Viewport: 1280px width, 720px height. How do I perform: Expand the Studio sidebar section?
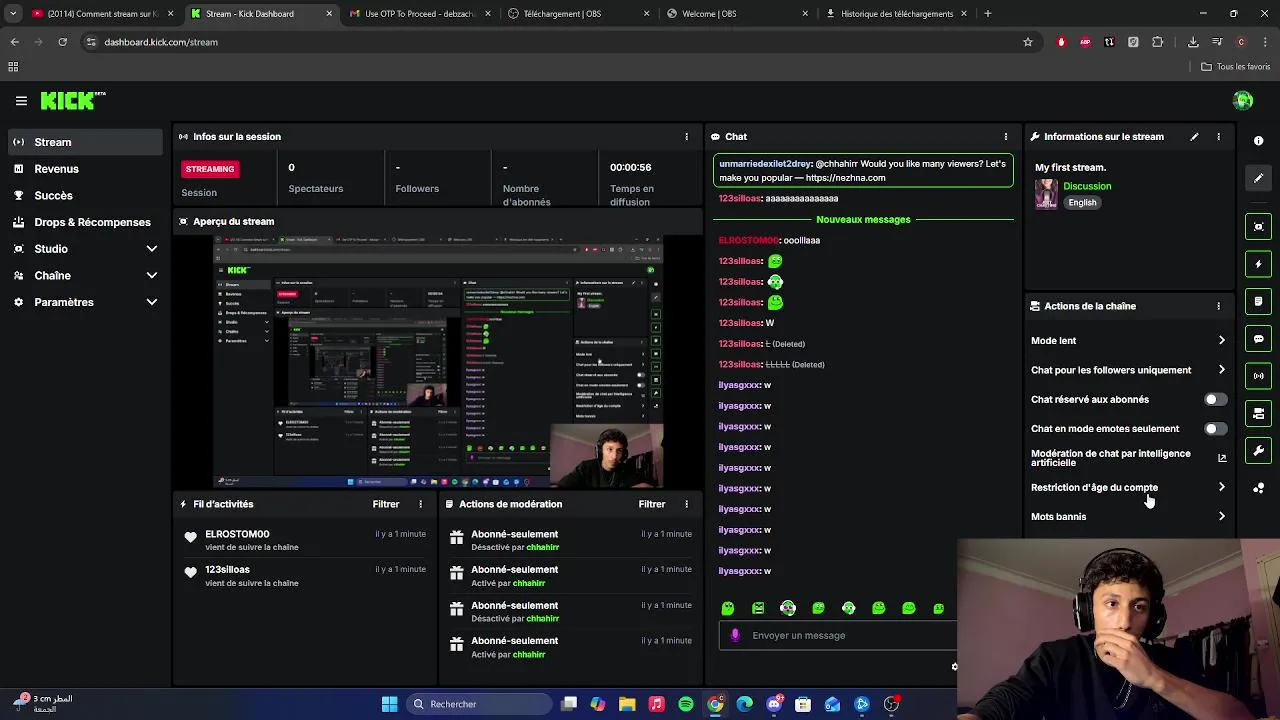(x=85, y=249)
